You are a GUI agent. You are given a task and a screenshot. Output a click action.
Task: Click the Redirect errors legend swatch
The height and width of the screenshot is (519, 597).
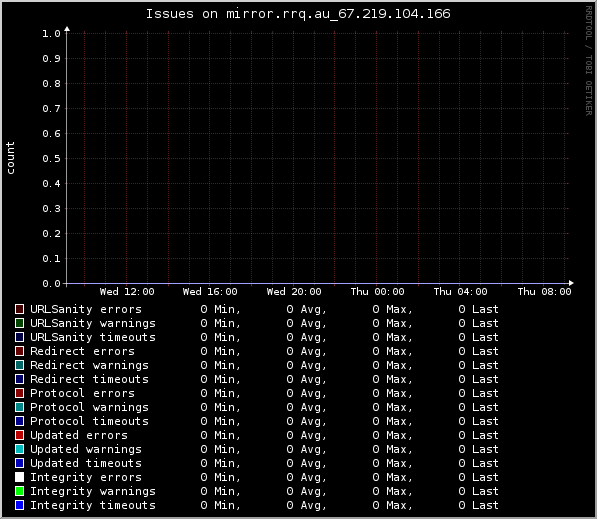coord(19,351)
